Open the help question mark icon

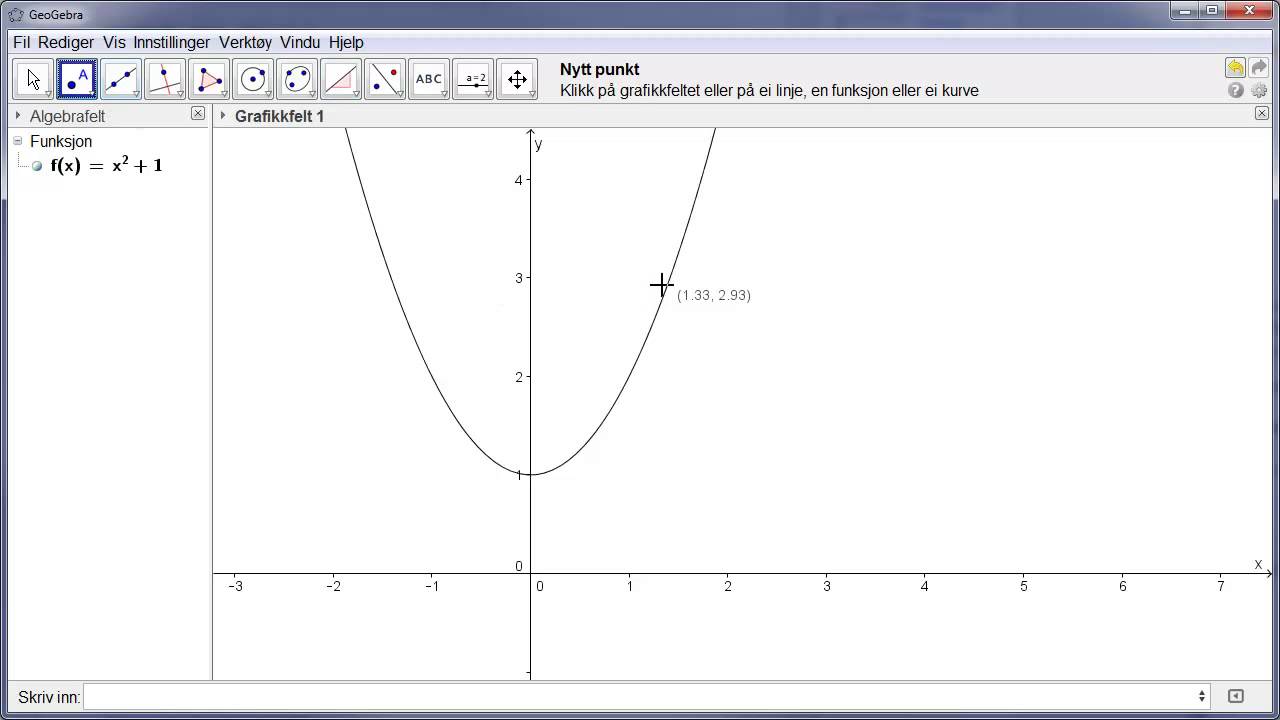point(1236,90)
